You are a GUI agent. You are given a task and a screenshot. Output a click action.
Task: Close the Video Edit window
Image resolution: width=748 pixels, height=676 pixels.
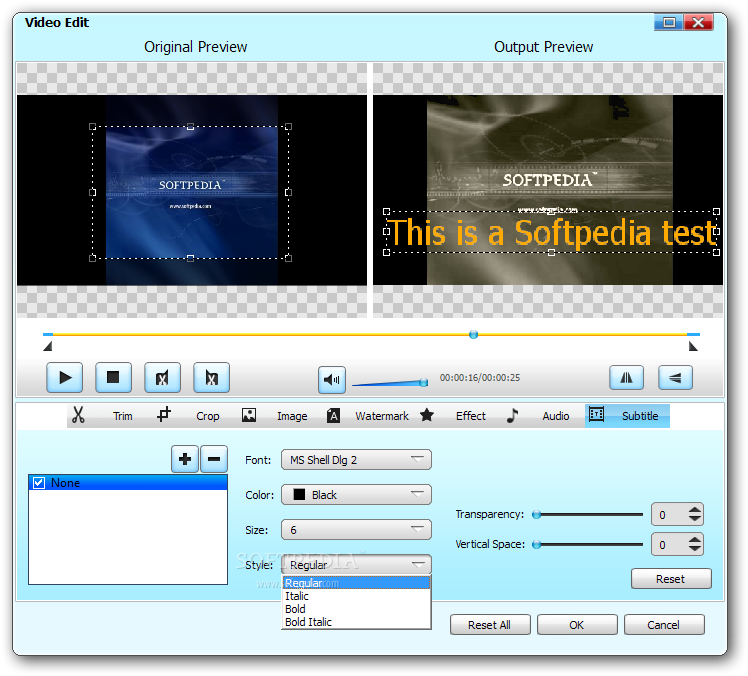click(698, 22)
